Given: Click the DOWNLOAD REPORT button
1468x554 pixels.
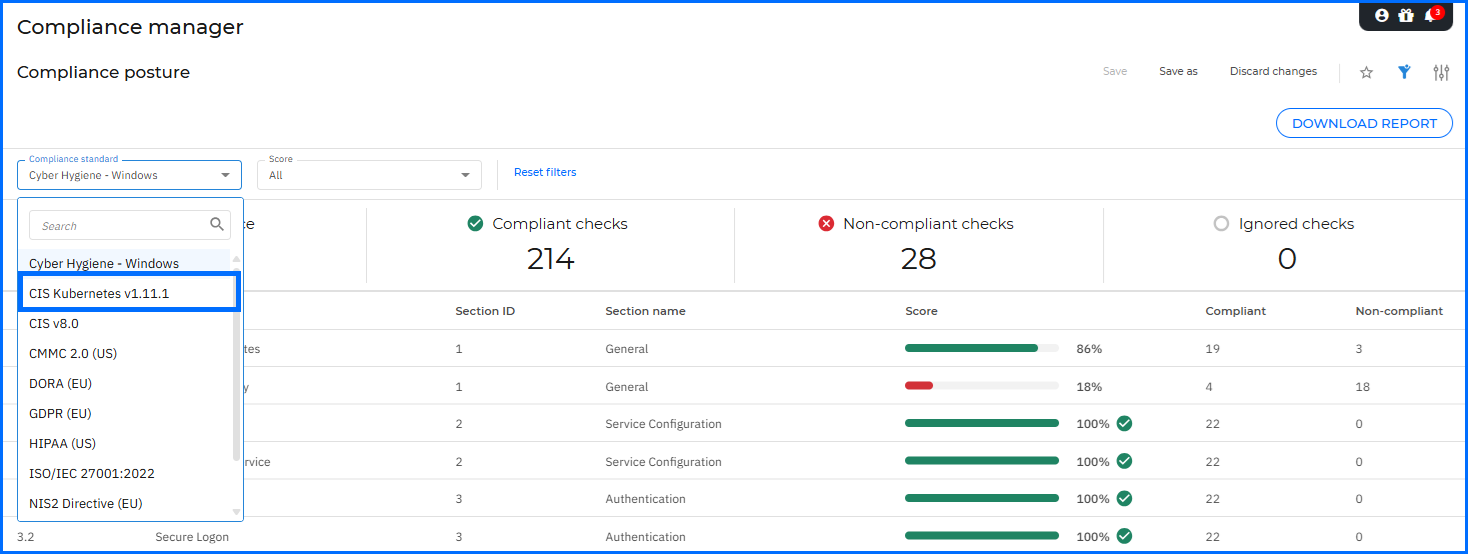Looking at the screenshot, I should point(1364,123).
